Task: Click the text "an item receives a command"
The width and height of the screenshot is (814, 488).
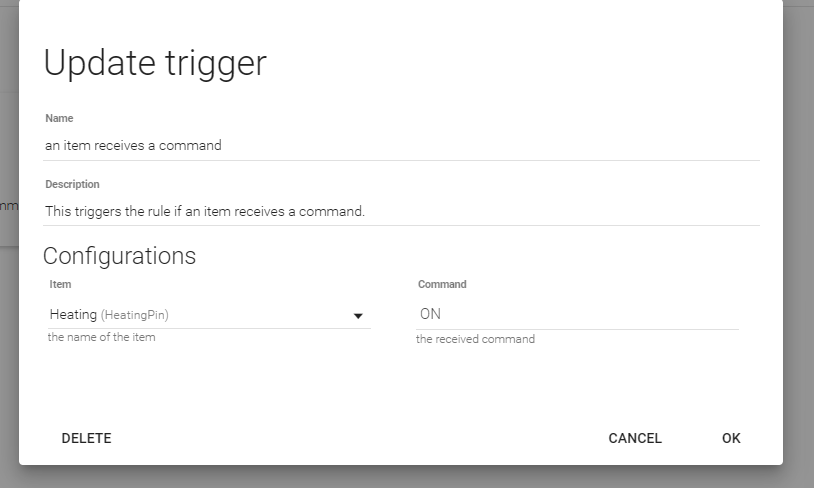Action: tap(133, 145)
